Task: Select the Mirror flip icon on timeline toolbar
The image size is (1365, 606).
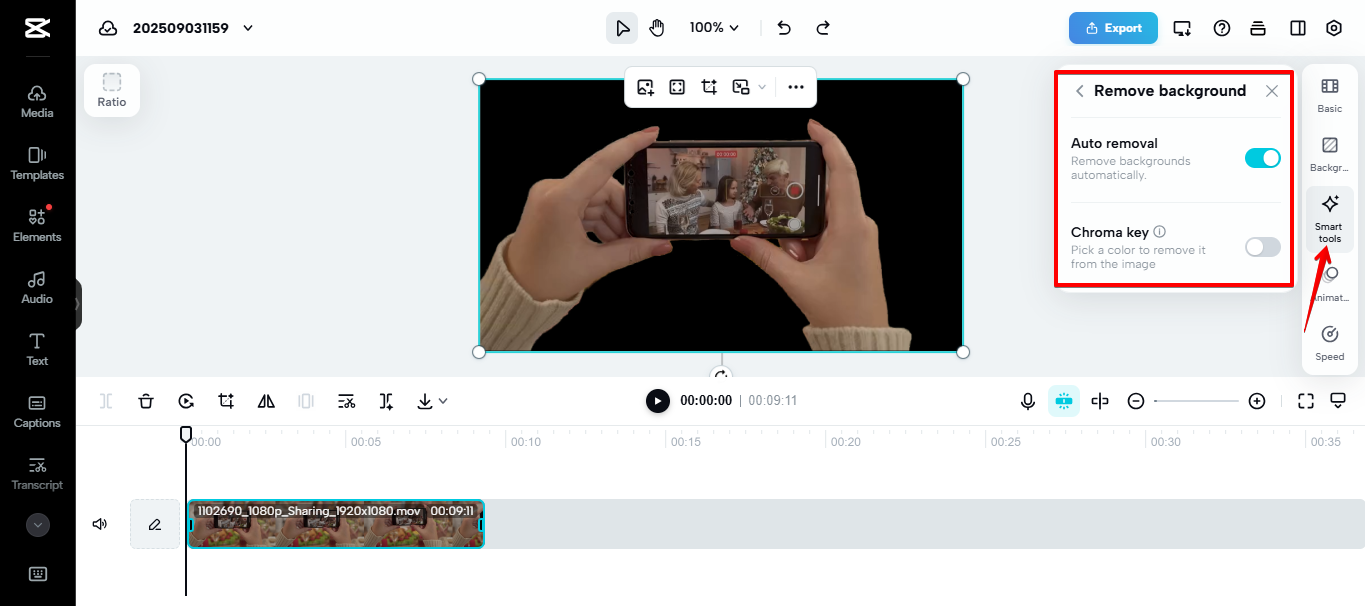Action: point(265,401)
